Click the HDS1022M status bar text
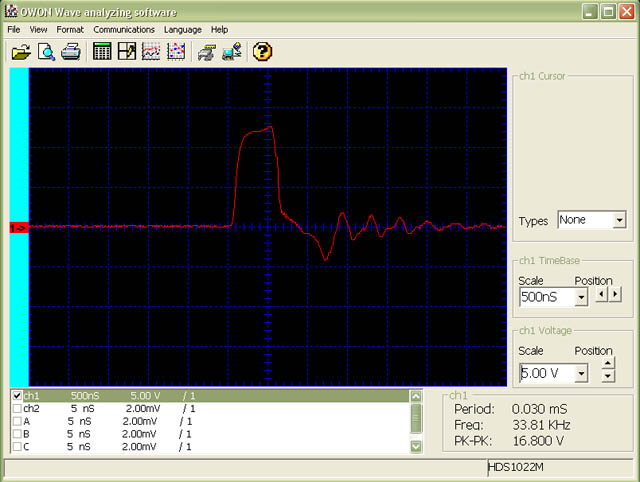The height and width of the screenshot is (482, 640). 516,467
